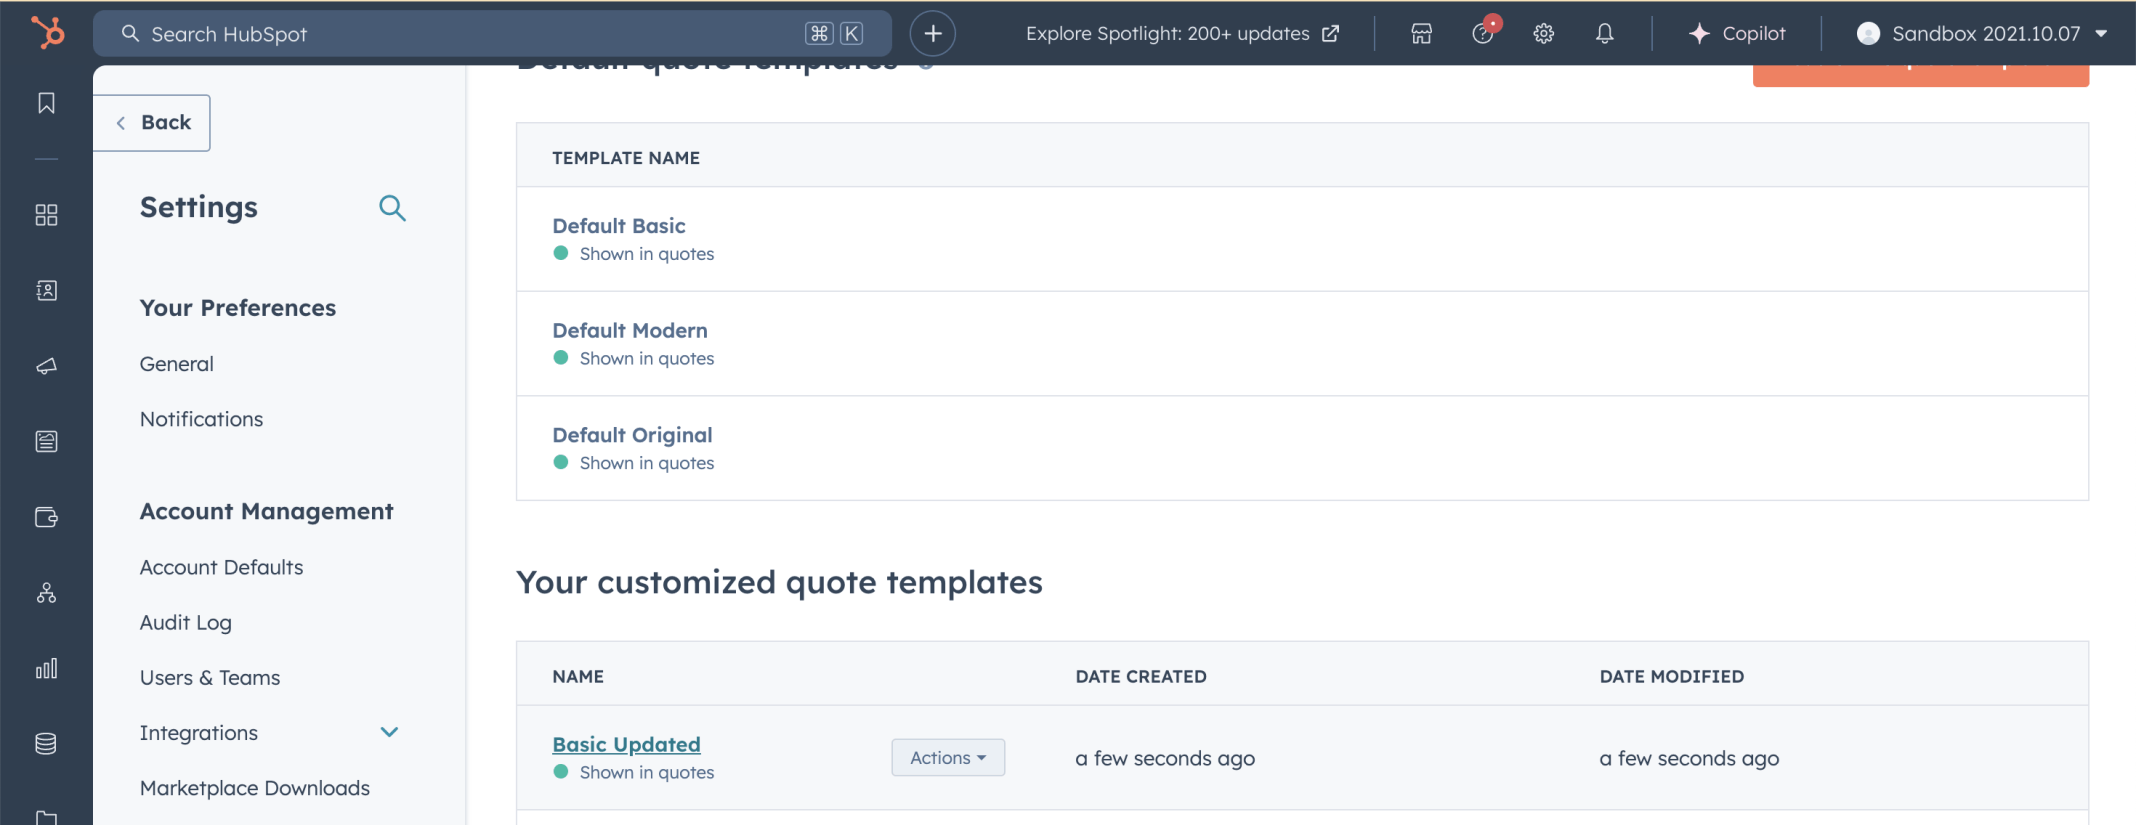
Task: Click the plus create-new button in top bar
Action: [932, 33]
